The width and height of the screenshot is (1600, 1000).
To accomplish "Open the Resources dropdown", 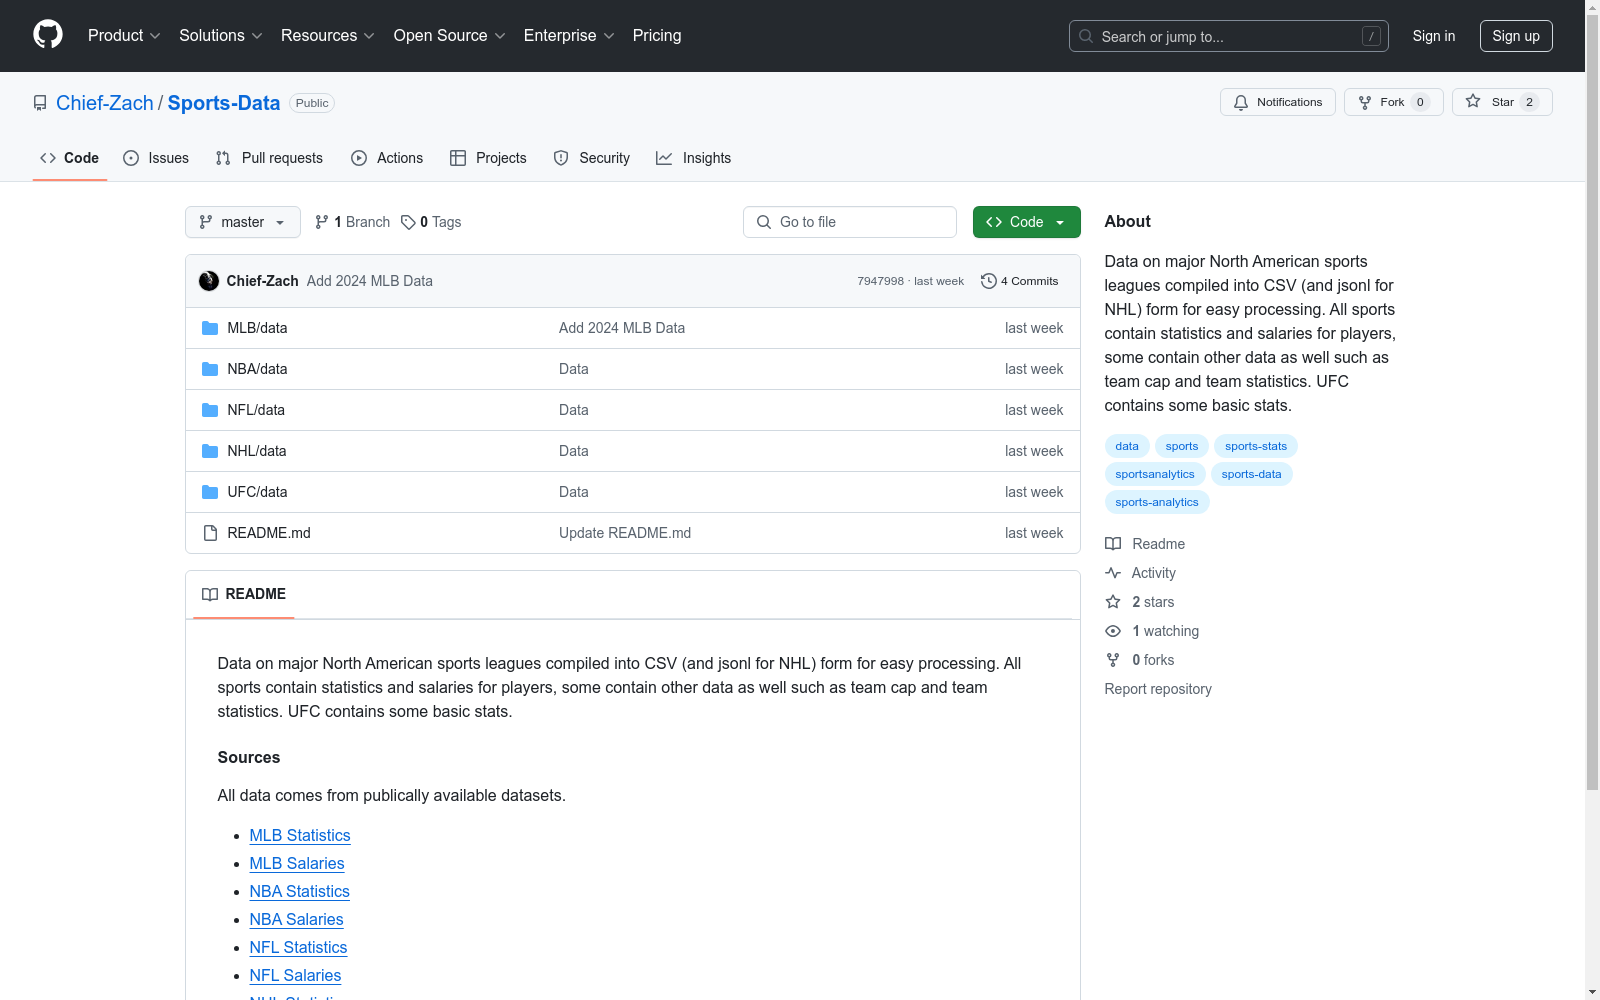I will coord(328,36).
